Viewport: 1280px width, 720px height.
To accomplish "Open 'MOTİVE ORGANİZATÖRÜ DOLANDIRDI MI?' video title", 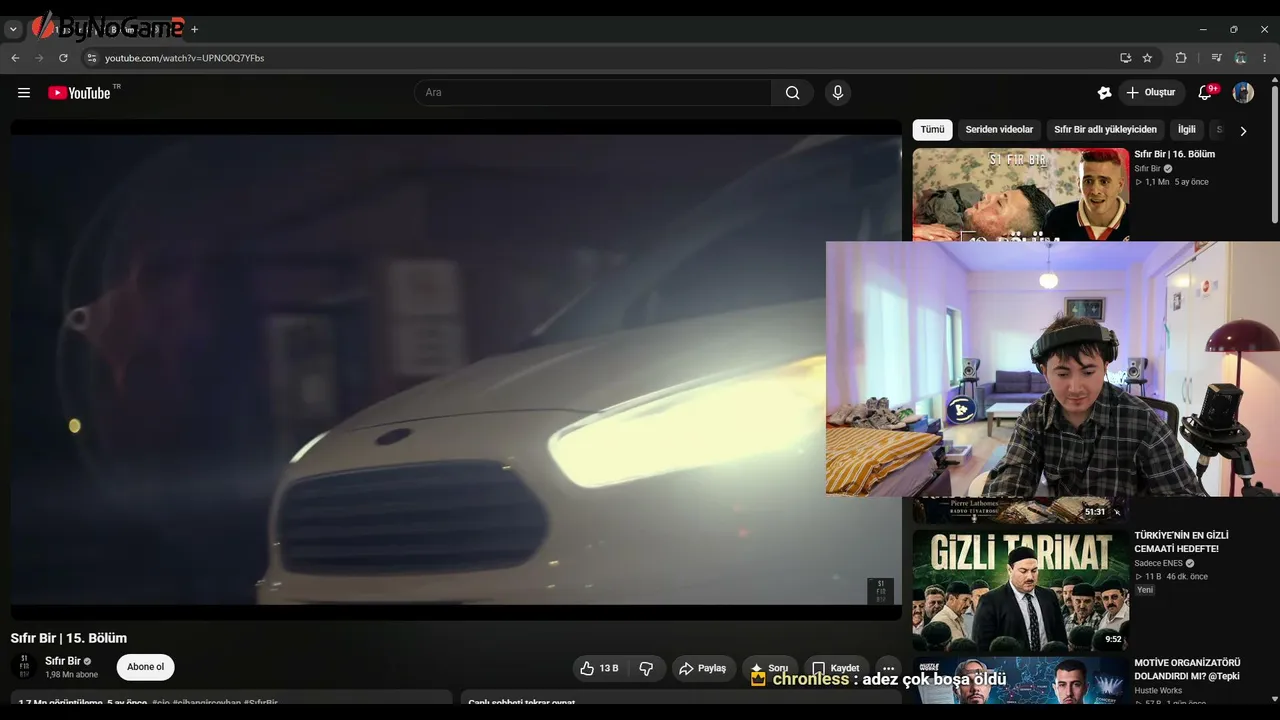I will coord(1187,669).
